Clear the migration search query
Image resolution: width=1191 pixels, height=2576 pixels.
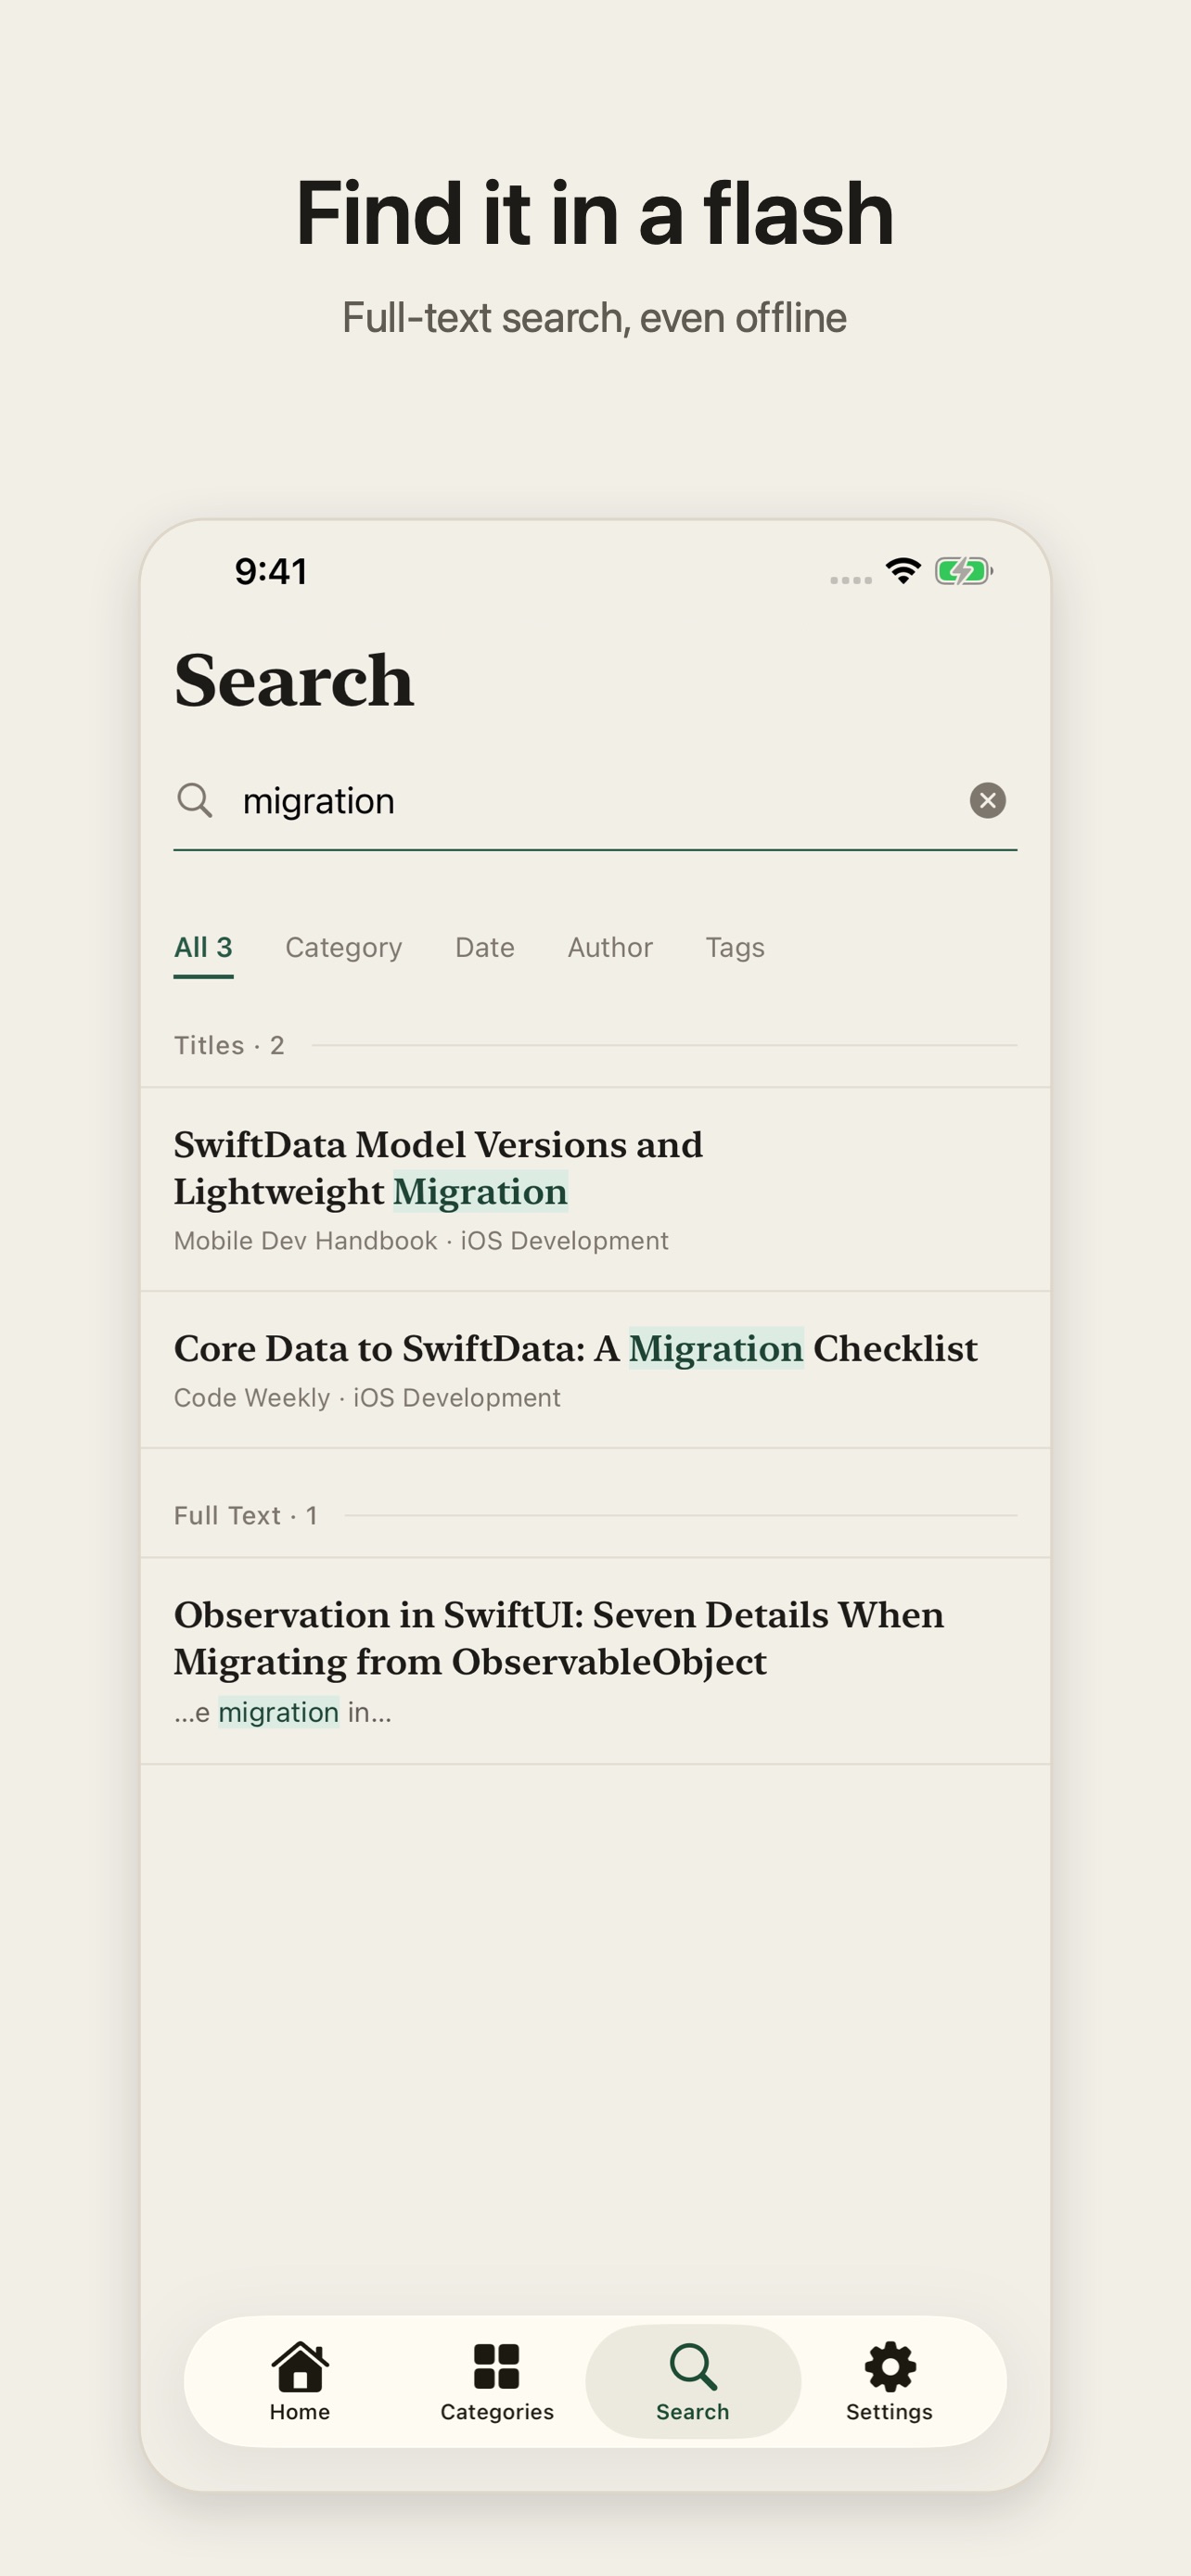pos(987,800)
